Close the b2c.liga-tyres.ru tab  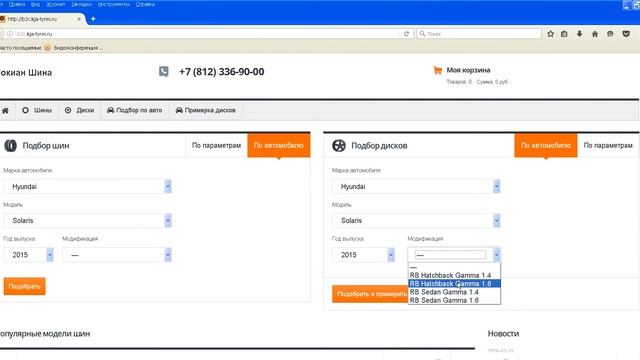(x=79, y=19)
